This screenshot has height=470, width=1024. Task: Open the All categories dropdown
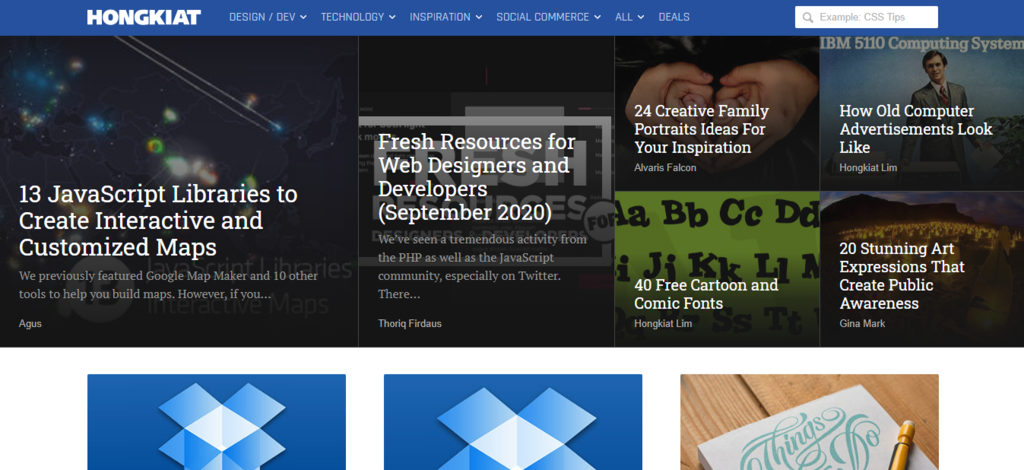coord(630,17)
